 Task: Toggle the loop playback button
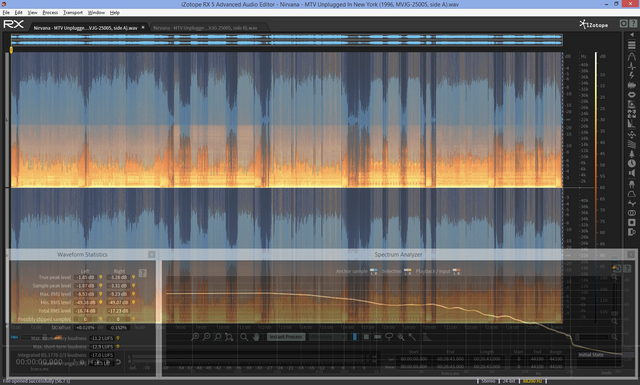click(x=118, y=362)
